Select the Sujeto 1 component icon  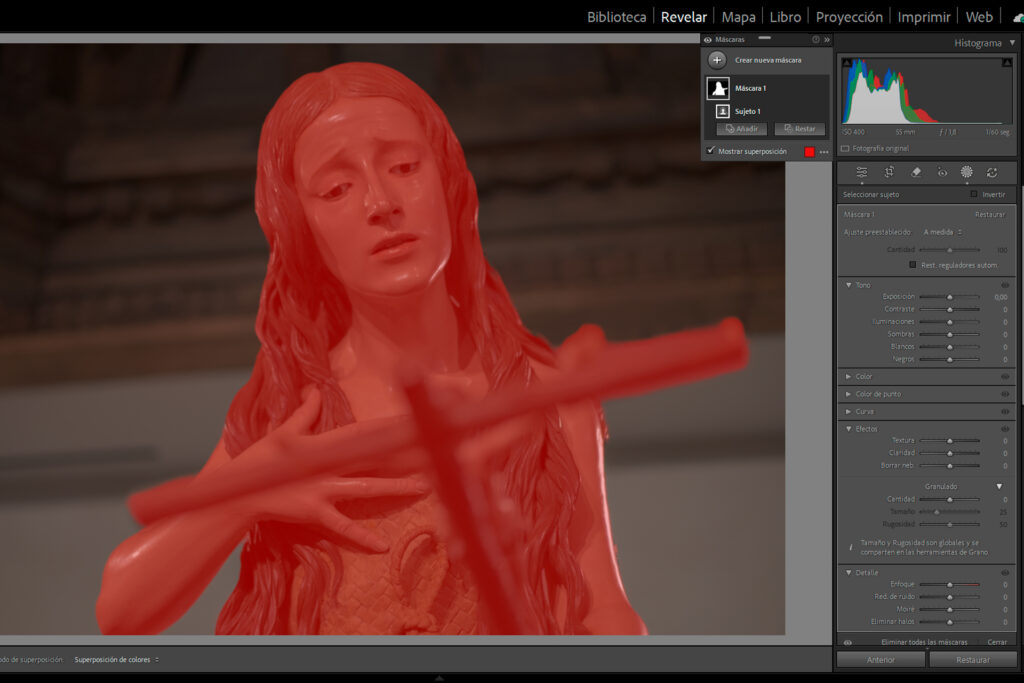click(722, 111)
